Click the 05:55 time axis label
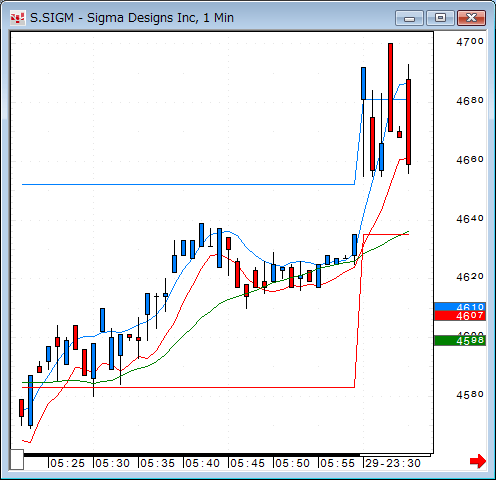Viewport: 496px width, 480px height. (337, 463)
